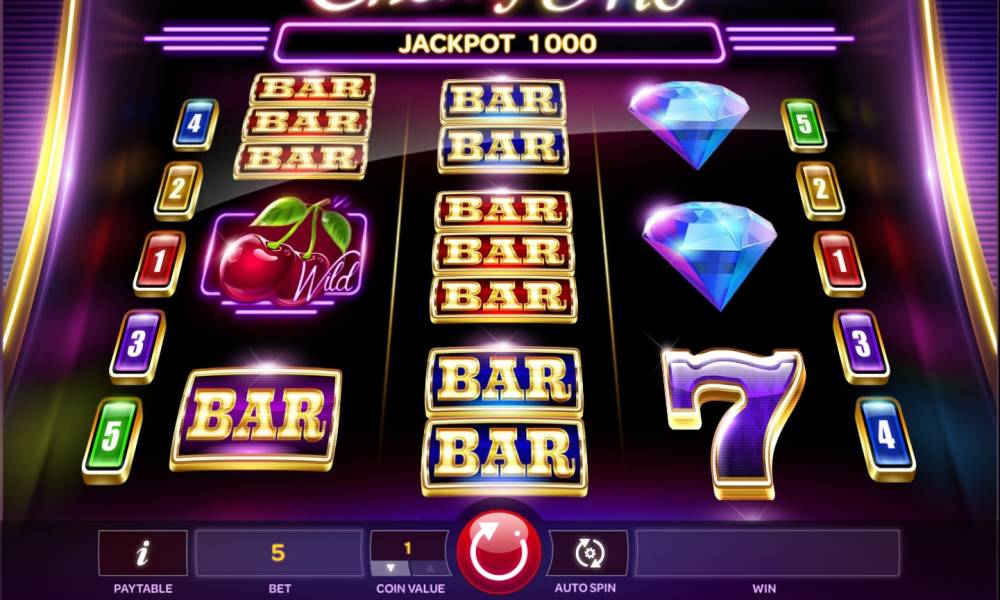The image size is (1000, 600).
Task: Increase coin value with the up arrow
Action: [x=430, y=567]
